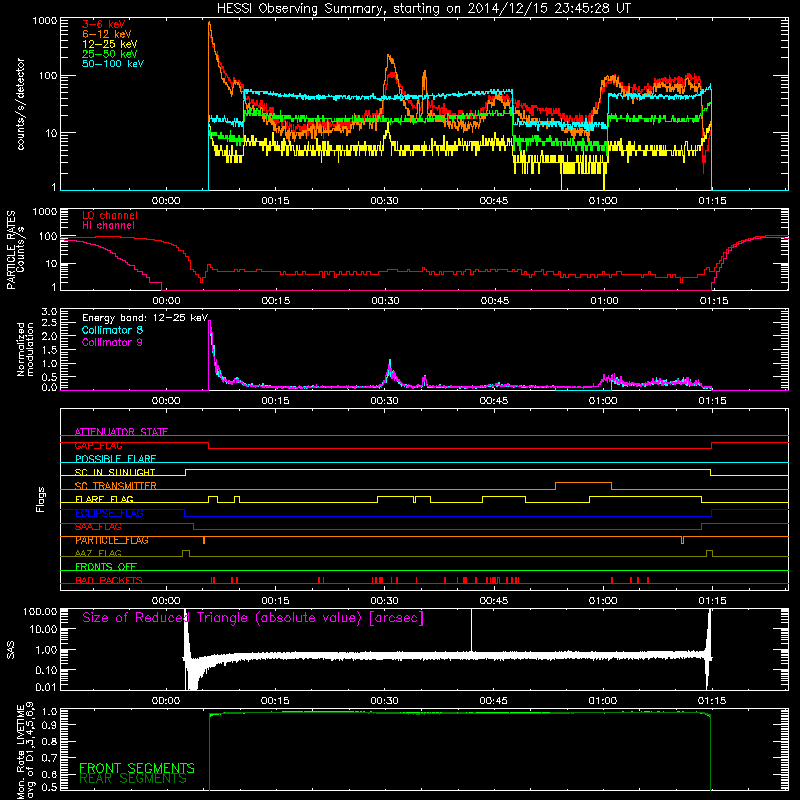Screen dimensions: 800x800
Task: Click the Flags vertical axis label
Action: (x=41, y=499)
